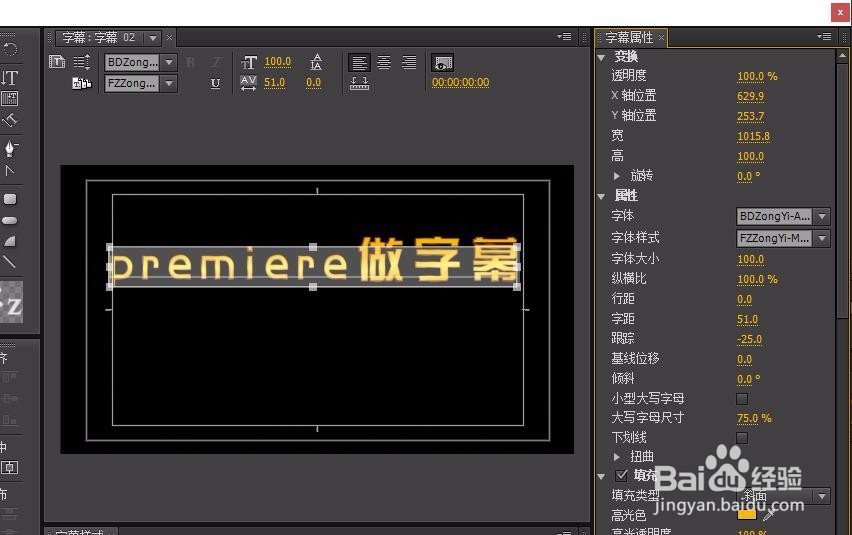Edit leading value 0.0 in toolbar
852x535 pixels.
[x=314, y=83]
